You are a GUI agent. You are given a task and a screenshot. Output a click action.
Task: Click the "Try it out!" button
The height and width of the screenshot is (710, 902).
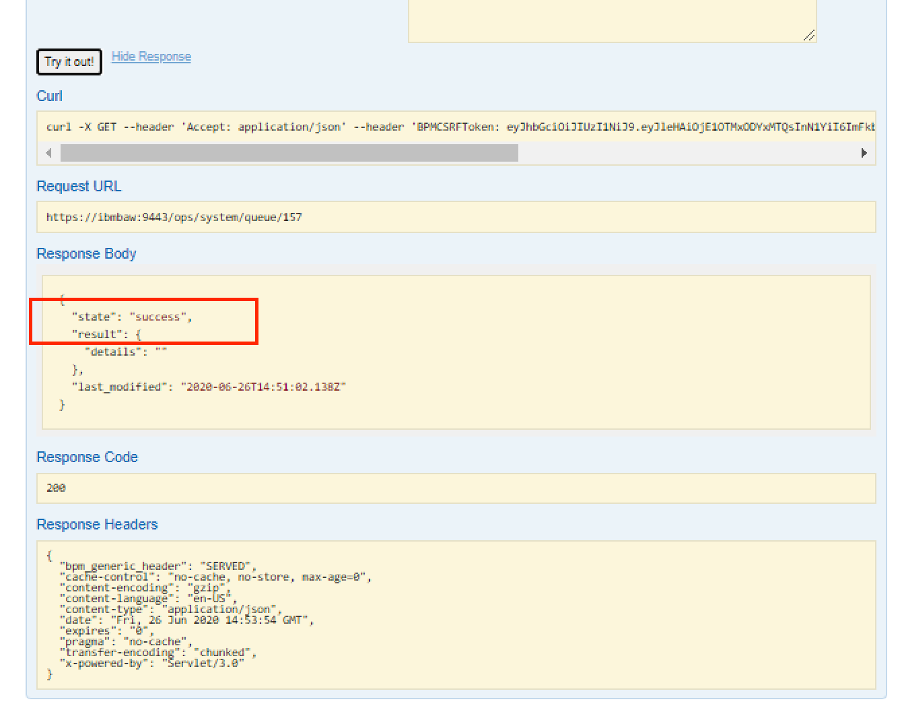(69, 62)
